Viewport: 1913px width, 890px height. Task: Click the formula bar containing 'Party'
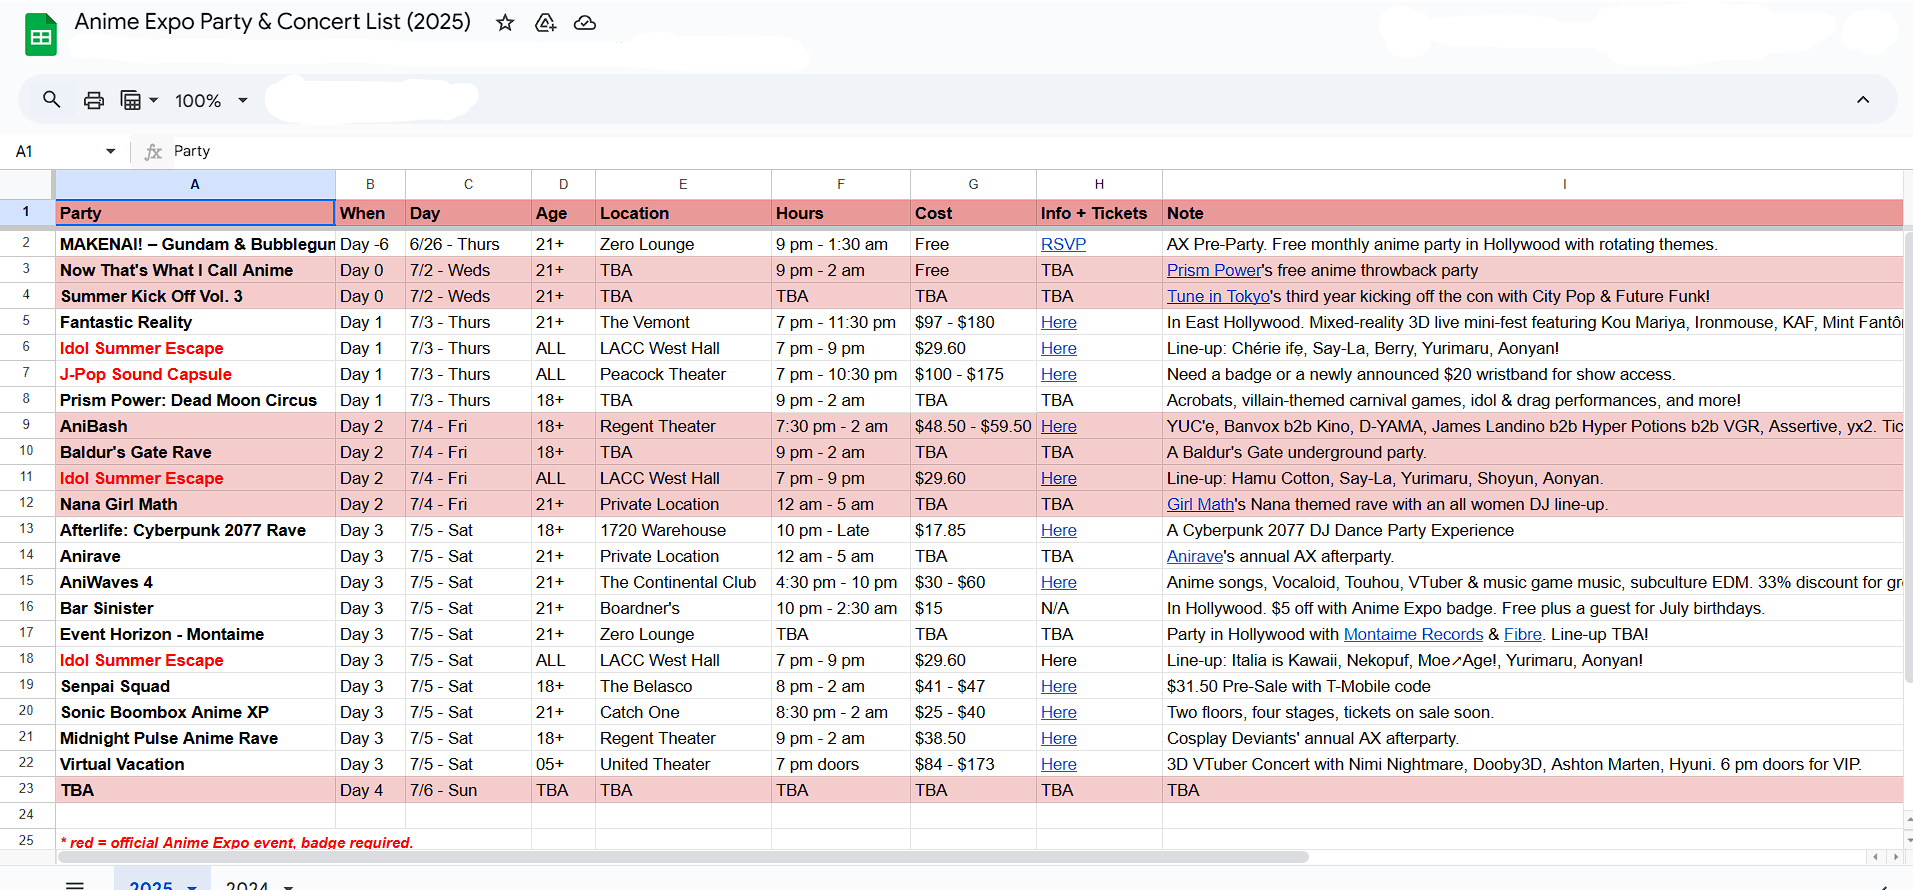tap(600, 151)
